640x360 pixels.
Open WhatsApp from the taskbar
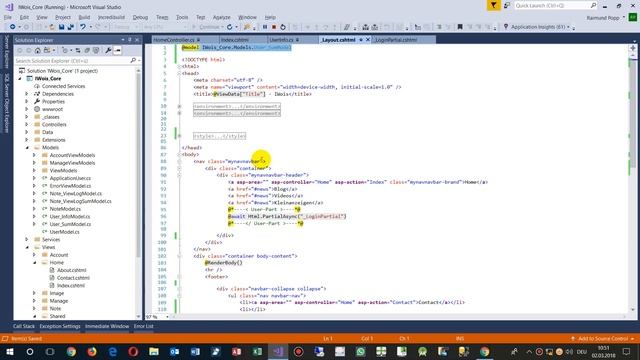pyautogui.click(x=360, y=351)
